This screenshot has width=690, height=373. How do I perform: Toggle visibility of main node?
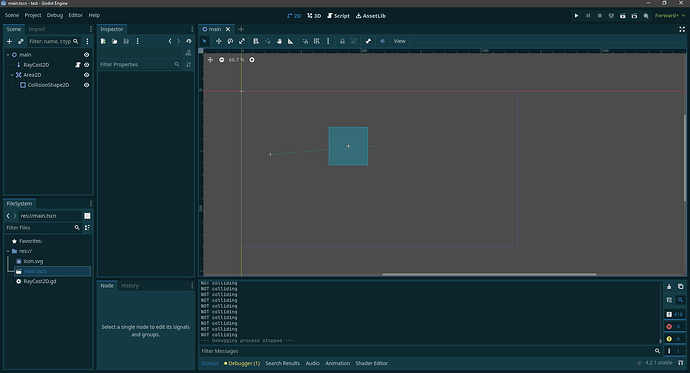(x=87, y=55)
